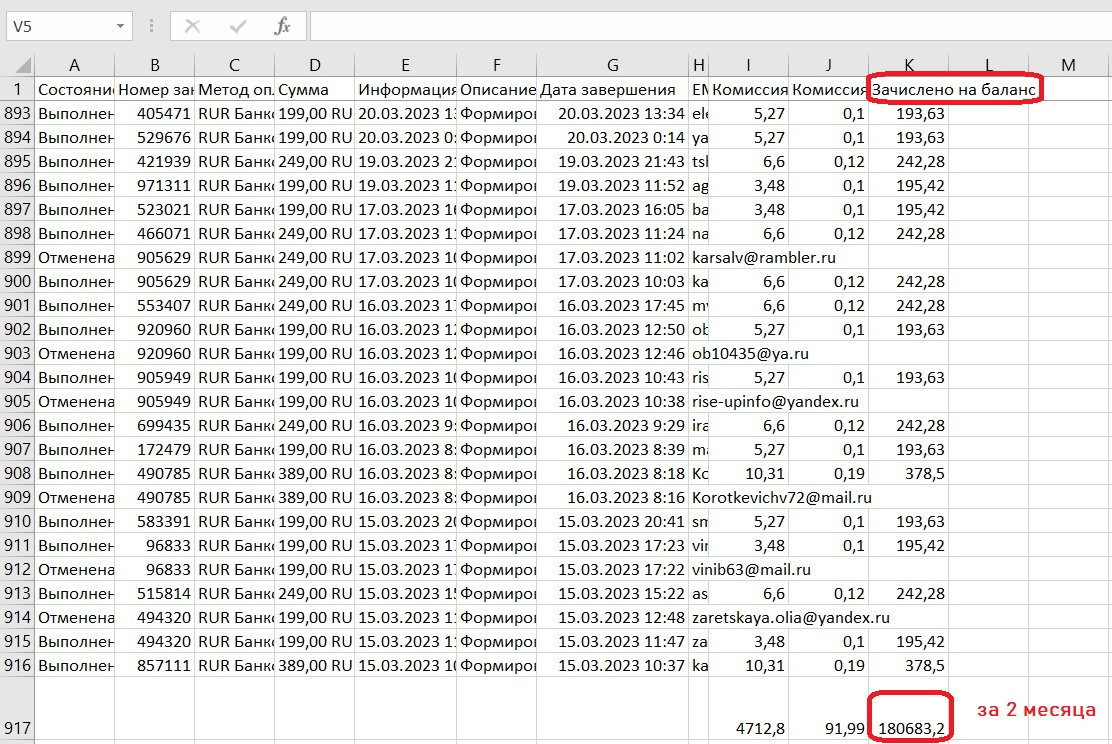Click order number cell 583391
The image size is (1112, 744).
tap(155, 521)
